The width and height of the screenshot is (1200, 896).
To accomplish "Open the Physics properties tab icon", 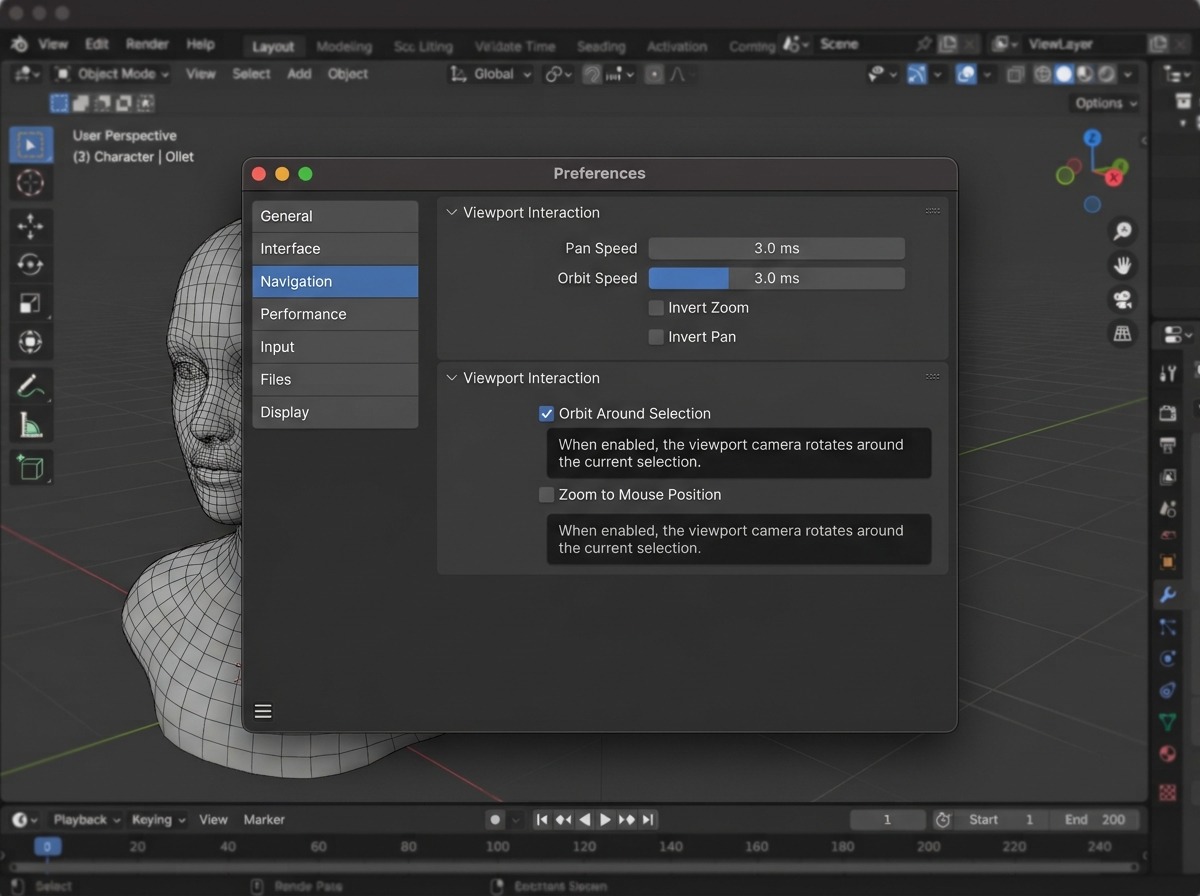I will pyautogui.click(x=1168, y=658).
